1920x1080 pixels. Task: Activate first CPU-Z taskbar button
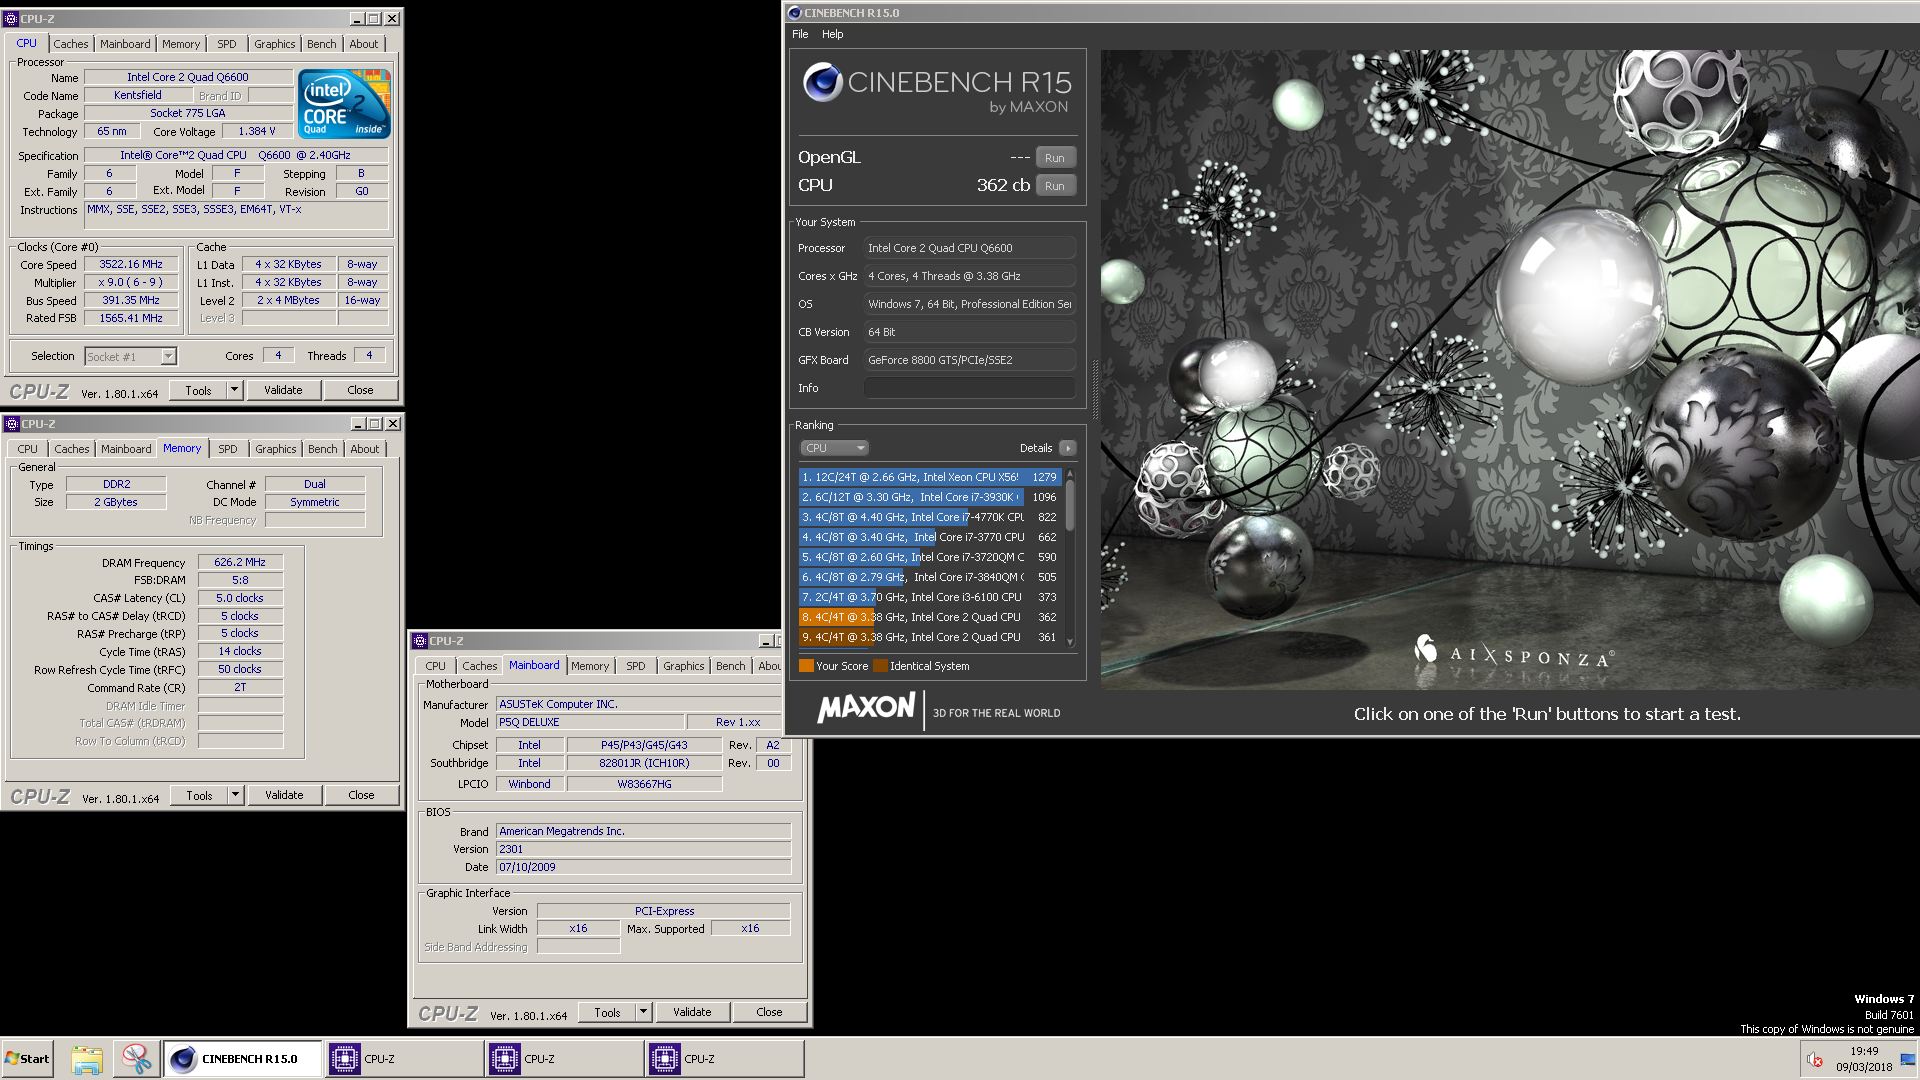[404, 1059]
